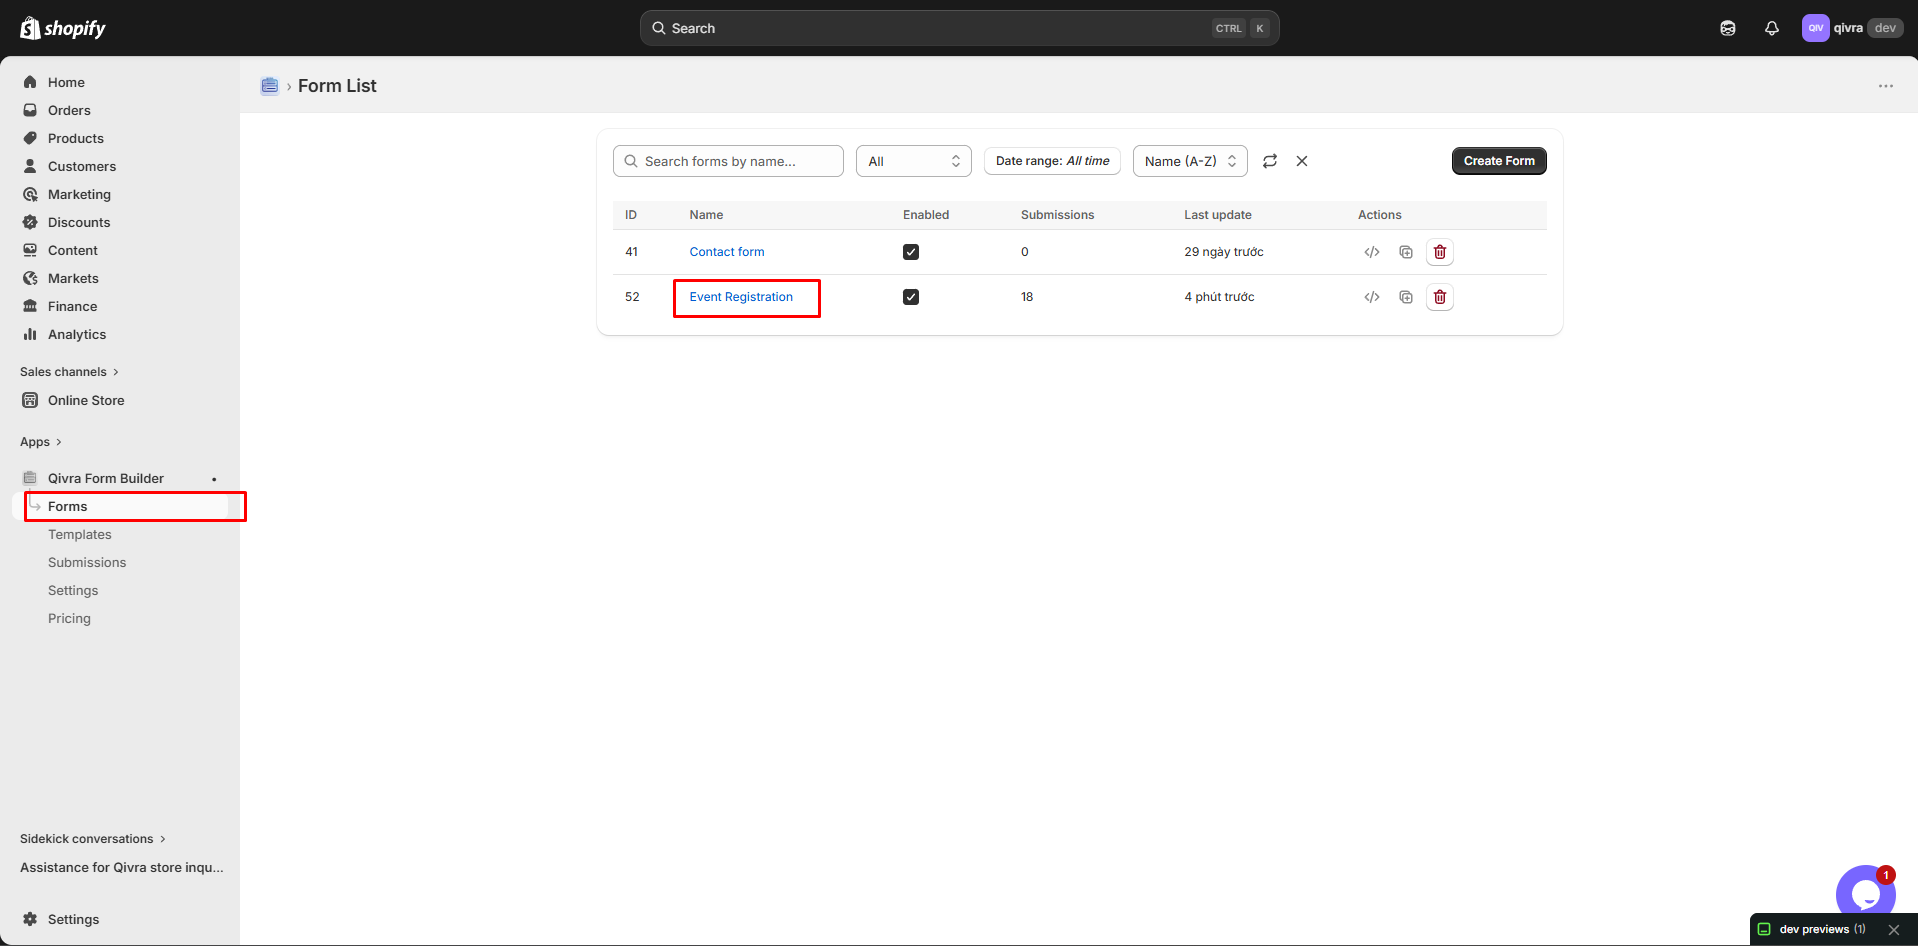Delete the Event Registration form

[x=1440, y=297]
